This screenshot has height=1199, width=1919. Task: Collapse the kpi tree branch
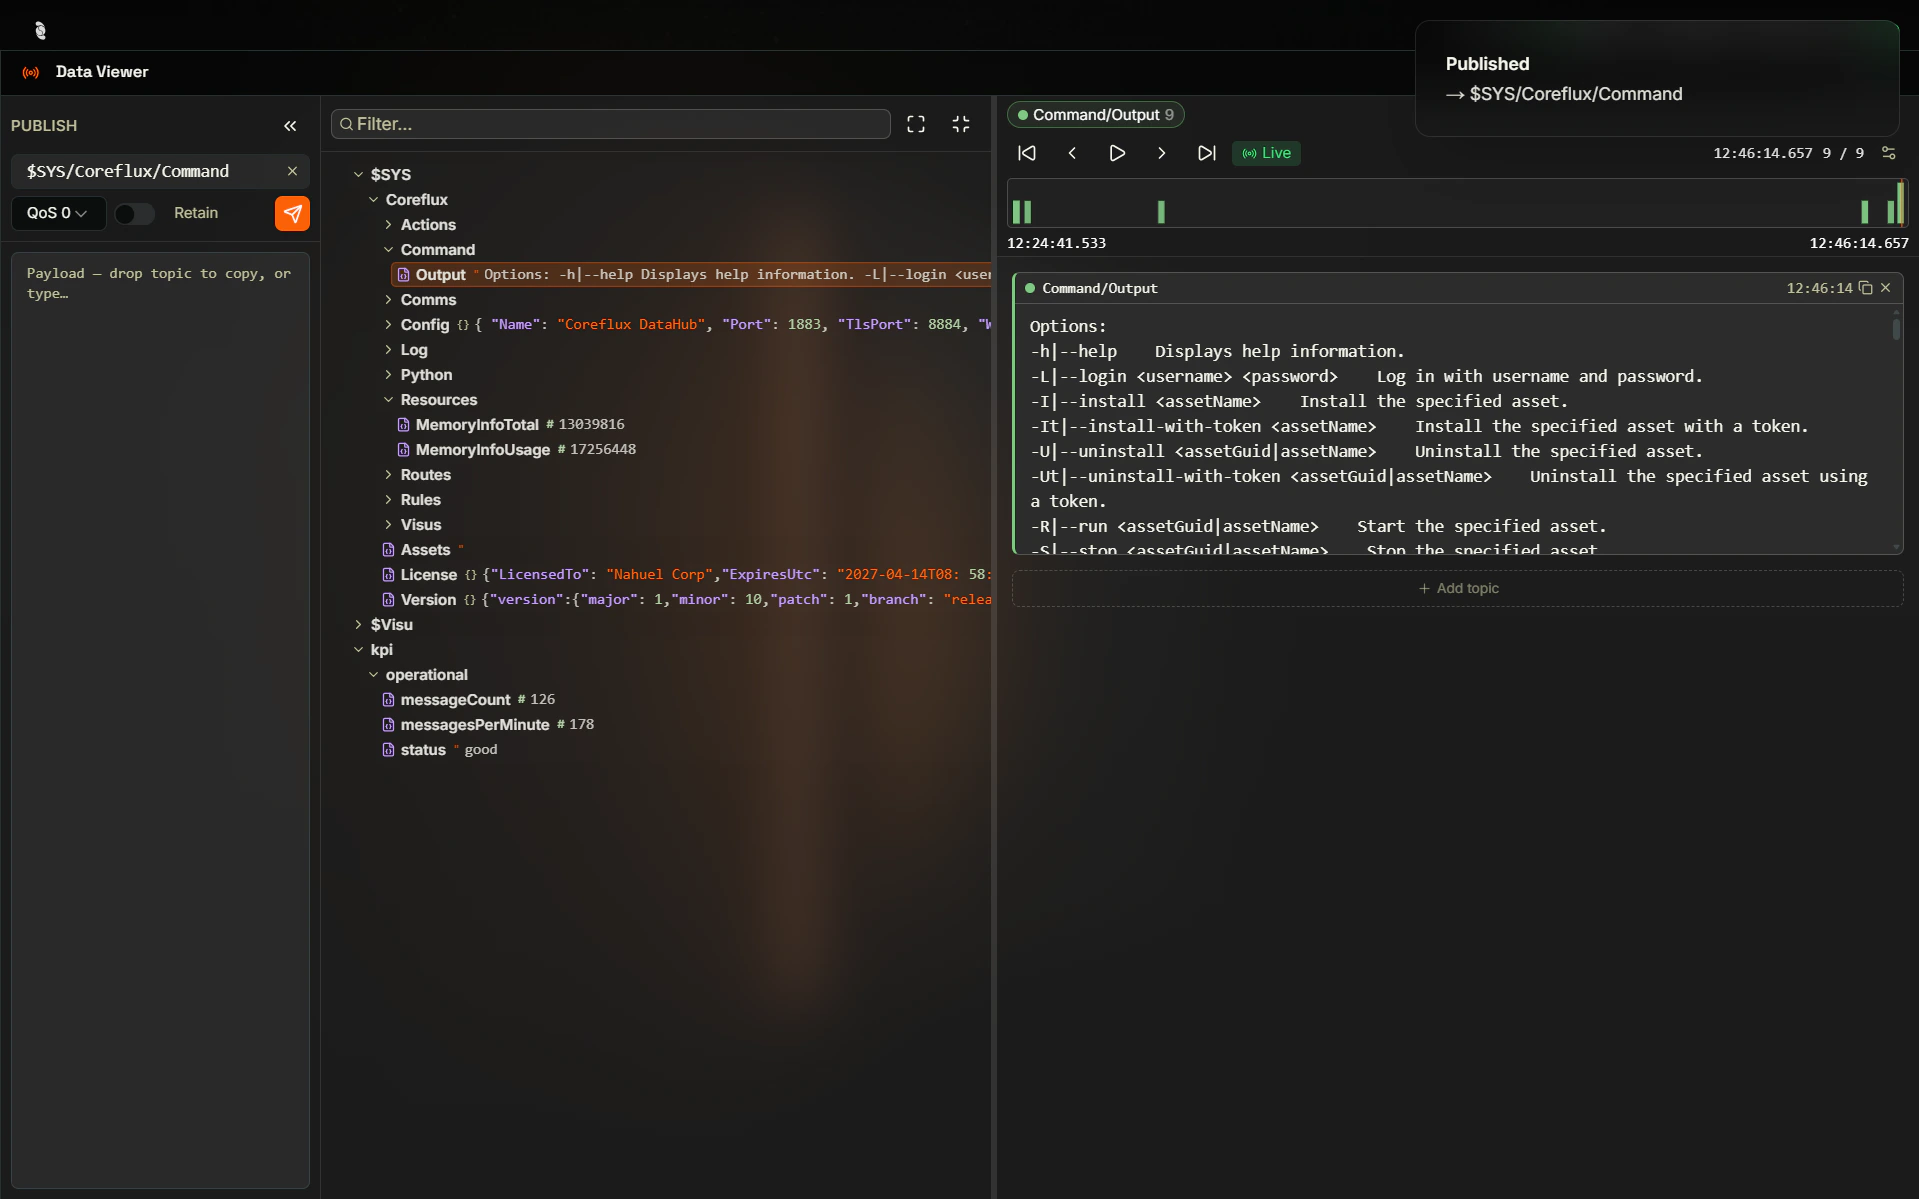point(360,649)
